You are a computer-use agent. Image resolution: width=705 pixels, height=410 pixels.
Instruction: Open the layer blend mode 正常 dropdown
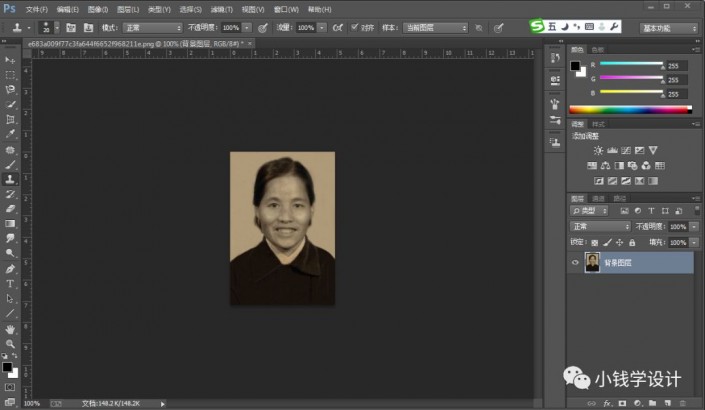click(x=600, y=226)
